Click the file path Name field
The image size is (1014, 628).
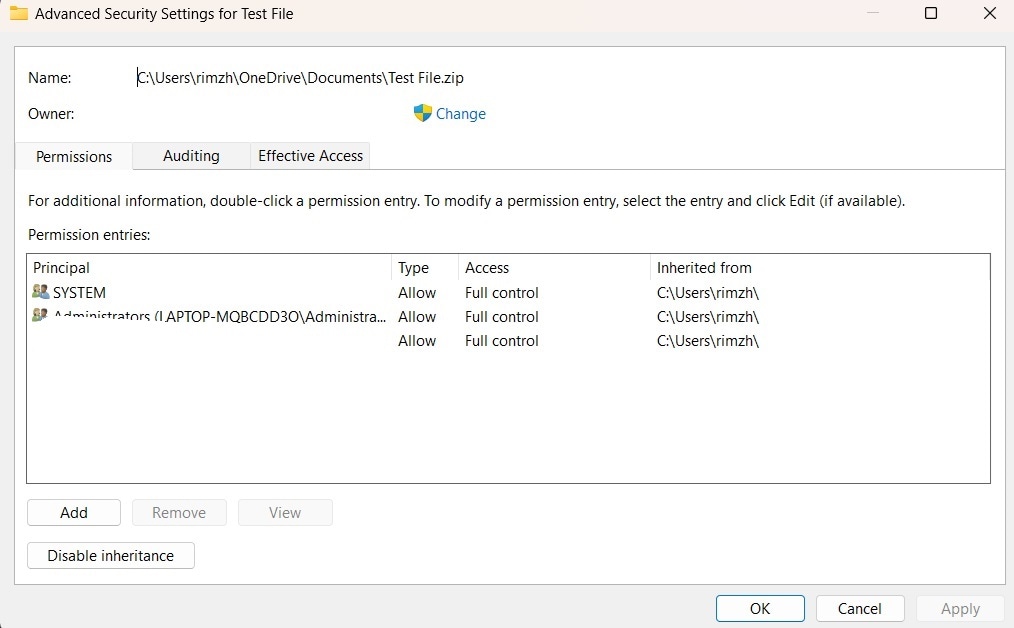(300, 77)
